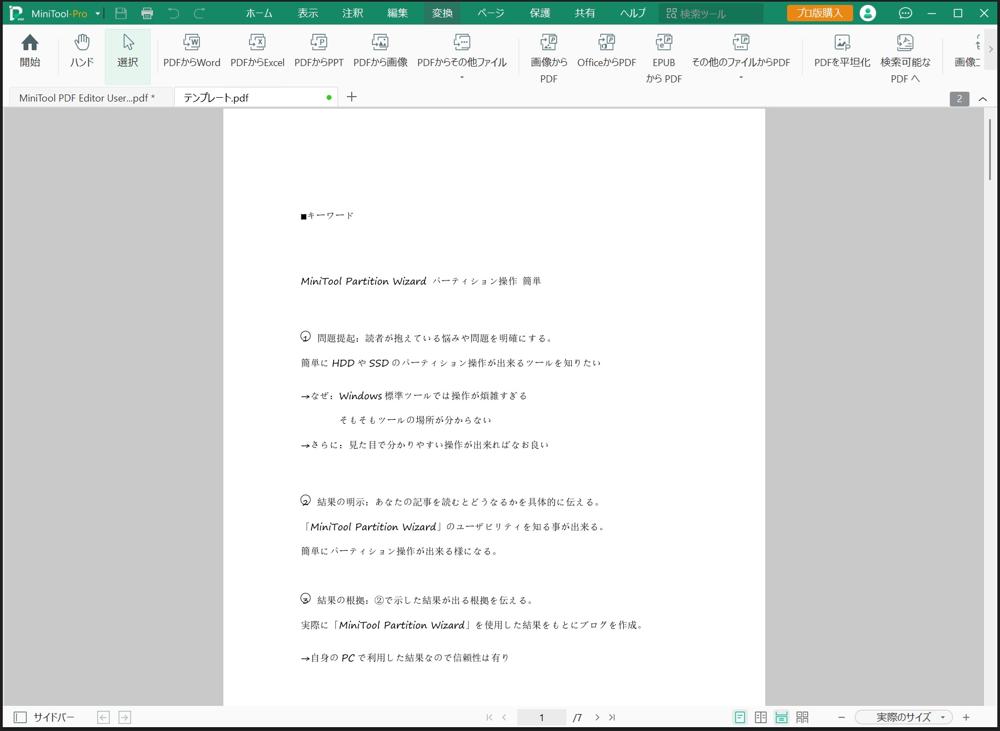The width and height of the screenshot is (1000, 731).
Task: Open the 保護 menu
Action: pyautogui.click(x=540, y=13)
